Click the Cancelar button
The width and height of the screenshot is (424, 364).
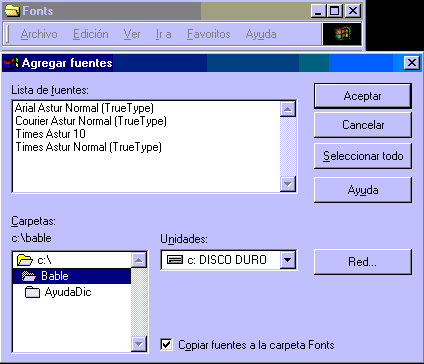(x=363, y=125)
